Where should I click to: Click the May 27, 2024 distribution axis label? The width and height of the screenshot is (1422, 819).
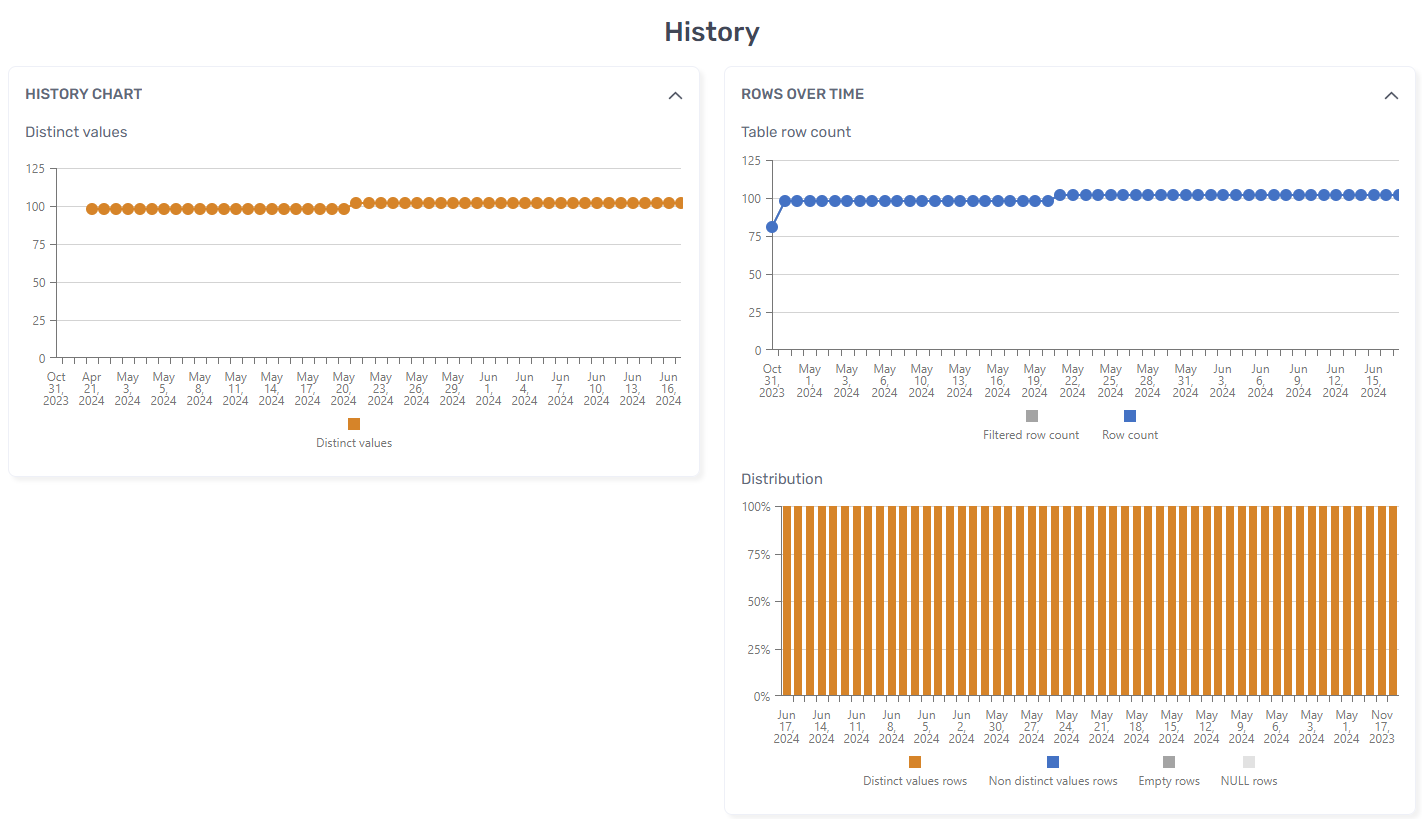[x=1032, y=727]
